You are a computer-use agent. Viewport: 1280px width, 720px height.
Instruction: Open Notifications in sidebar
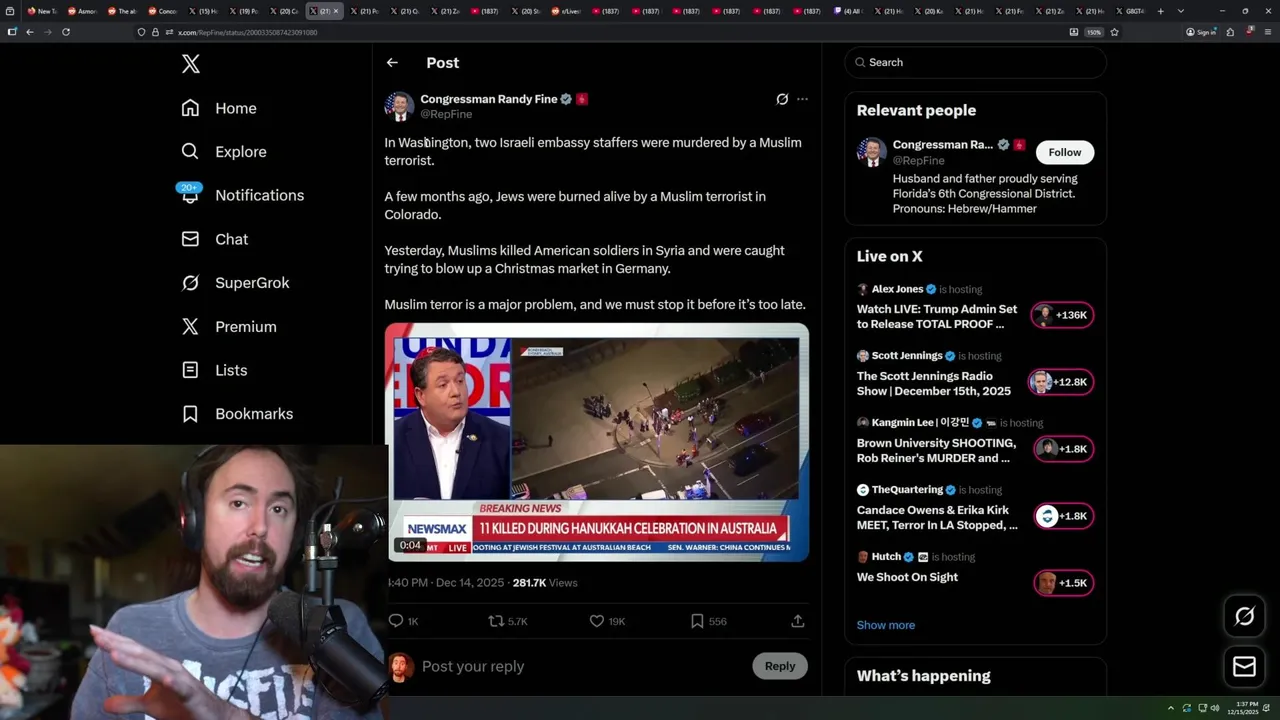pyautogui.click(x=242, y=195)
